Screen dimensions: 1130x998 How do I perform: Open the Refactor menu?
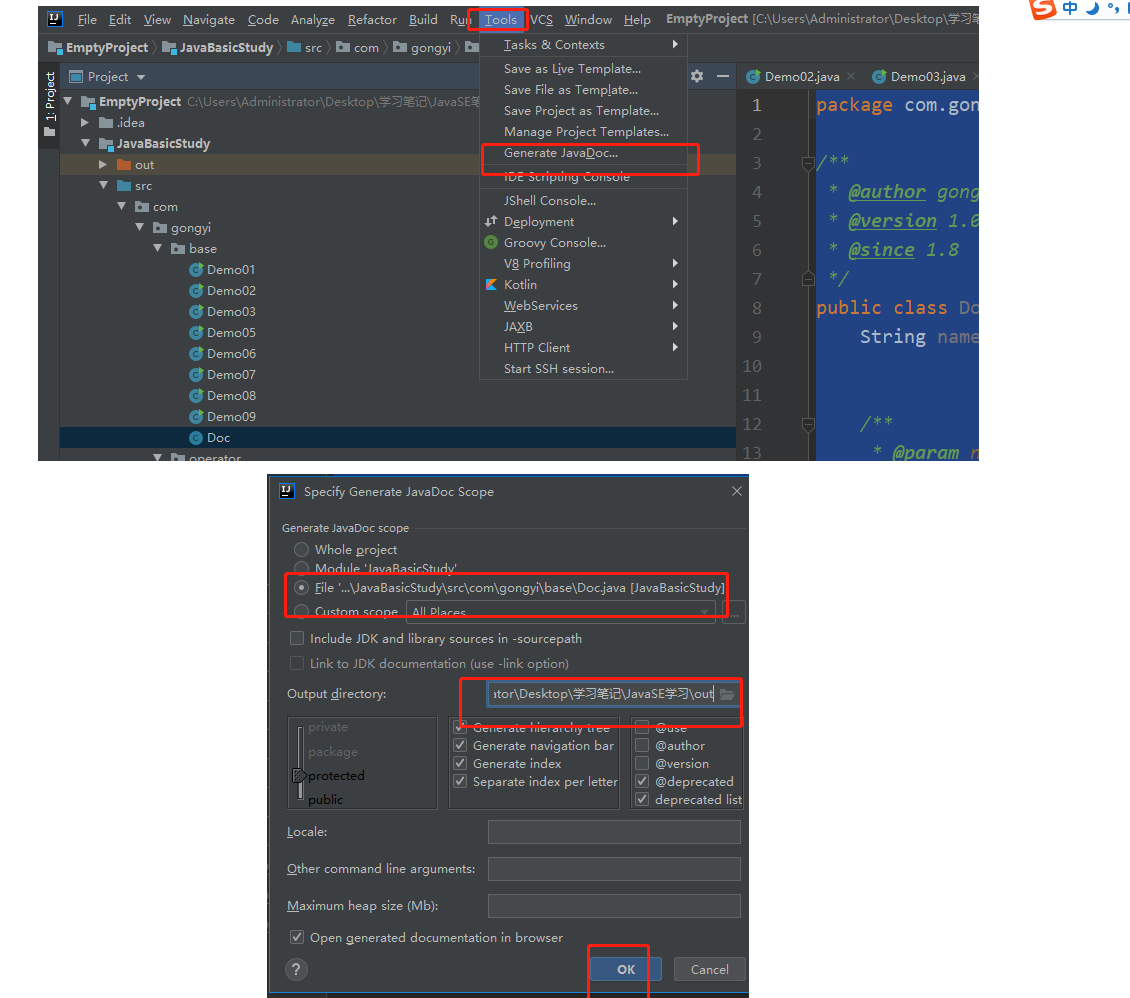(372, 19)
